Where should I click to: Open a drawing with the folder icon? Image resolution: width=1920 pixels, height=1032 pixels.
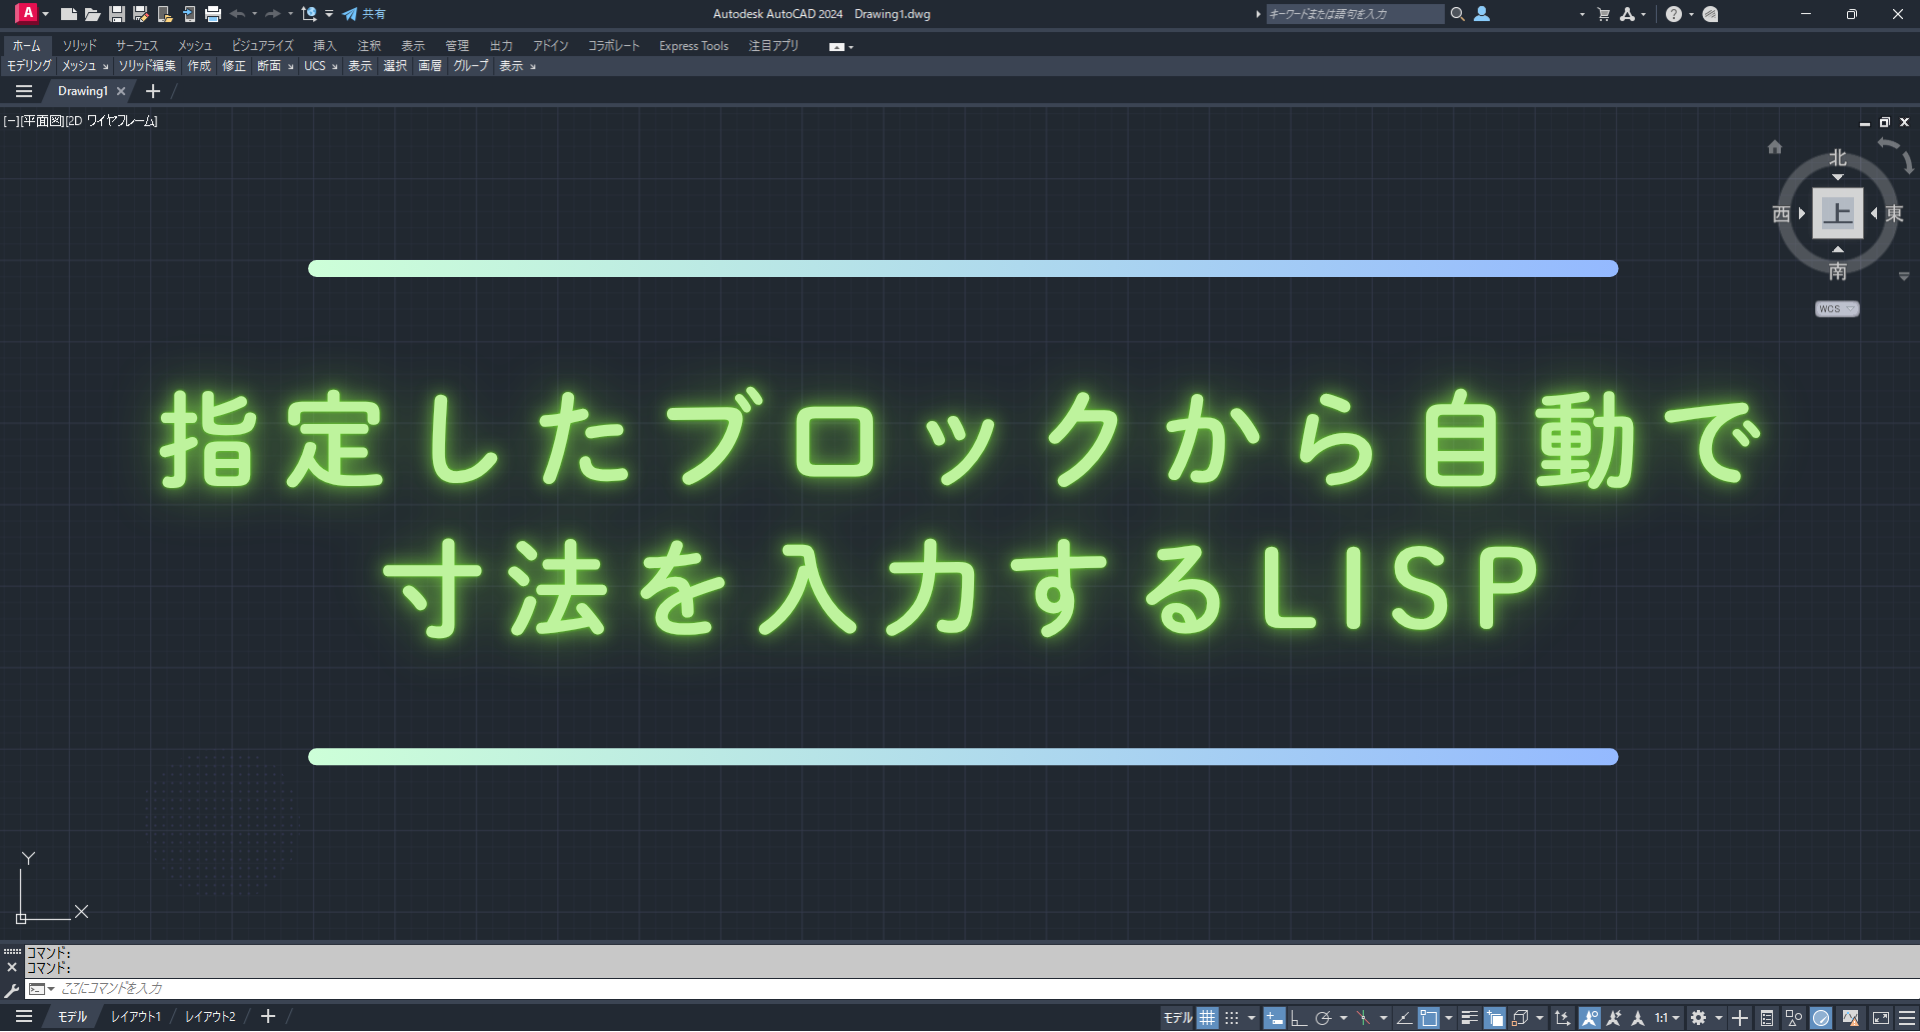point(92,14)
